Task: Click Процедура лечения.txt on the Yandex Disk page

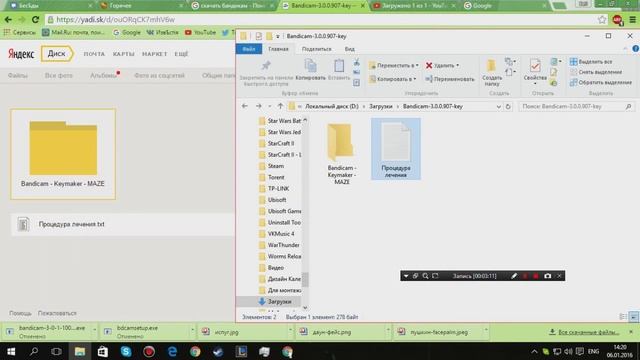Action: 71,224
